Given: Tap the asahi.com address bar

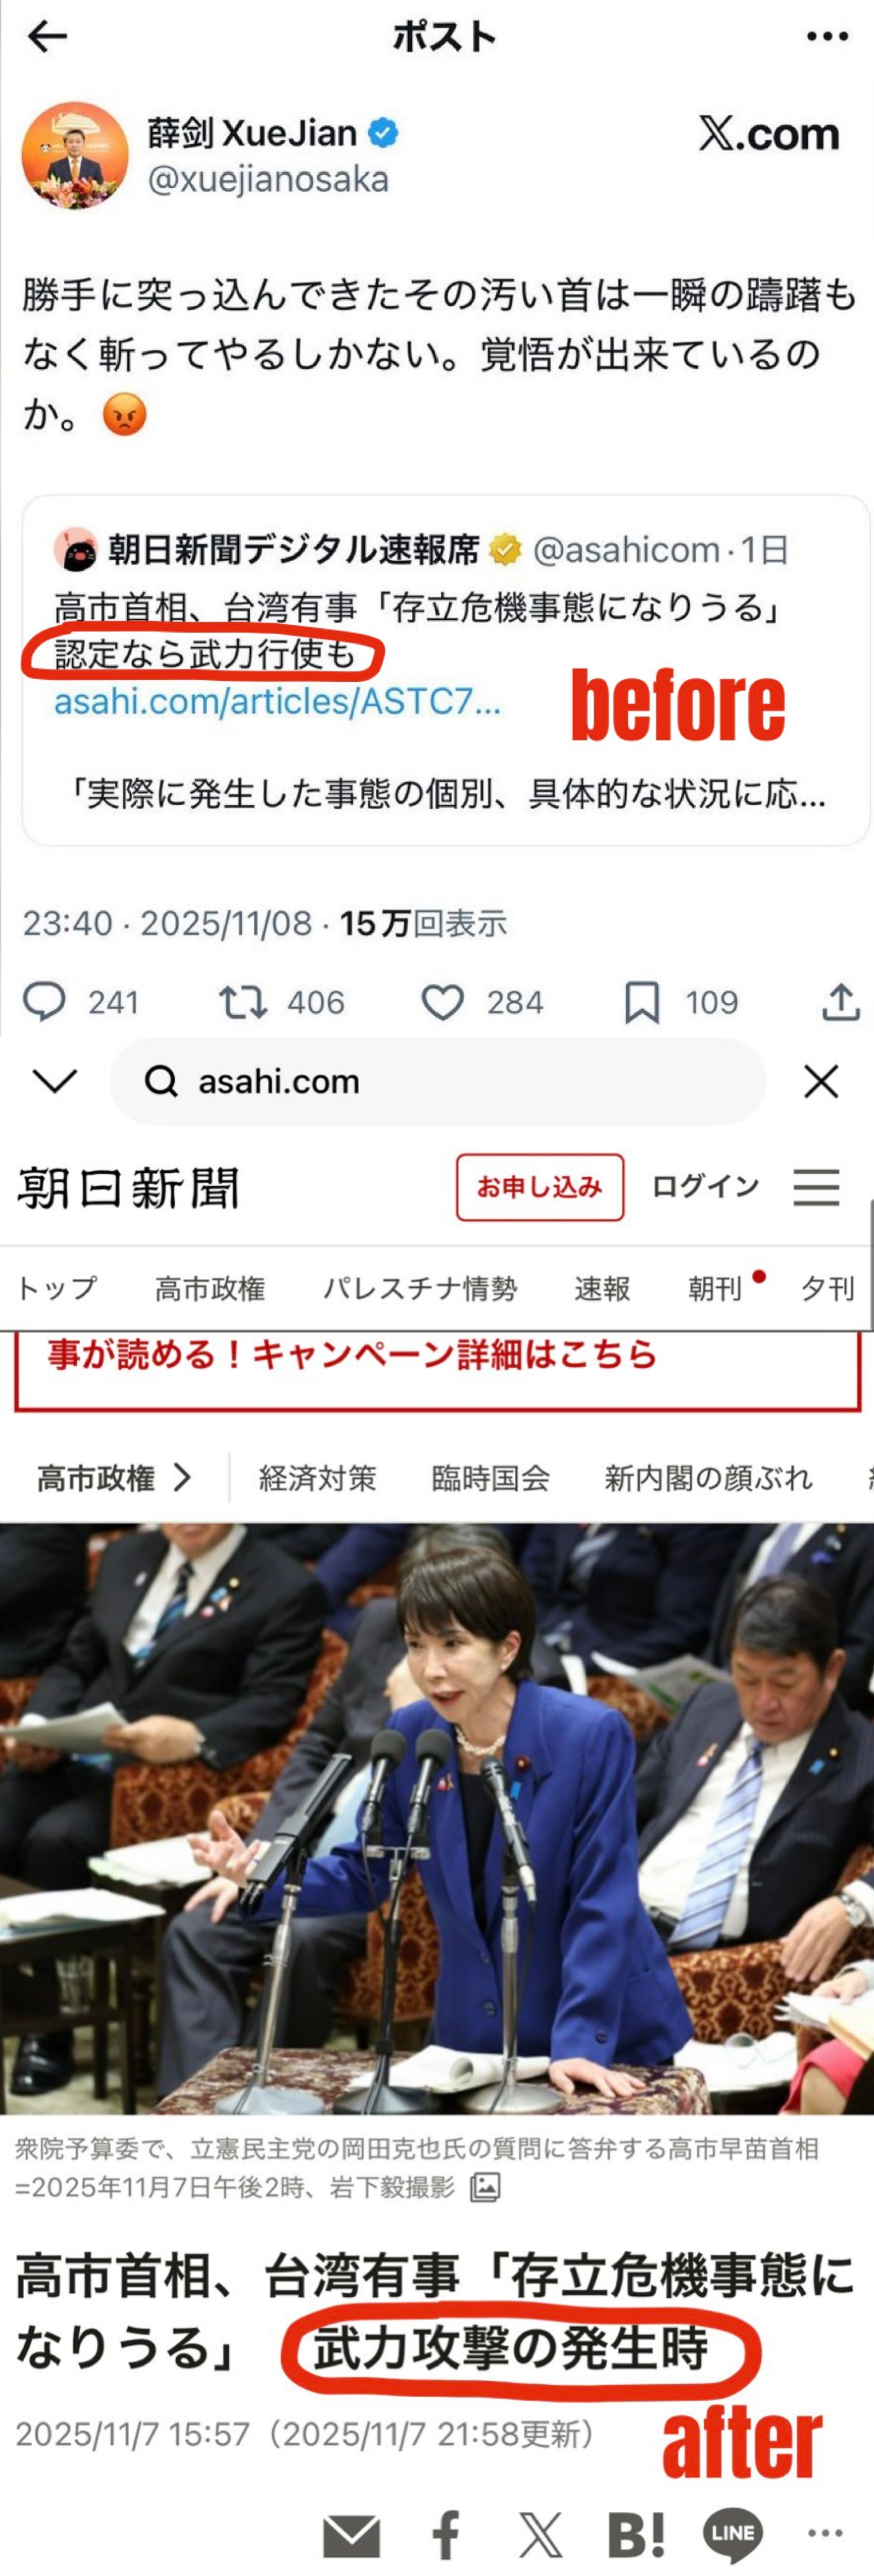Looking at the screenshot, I should point(437,1081).
